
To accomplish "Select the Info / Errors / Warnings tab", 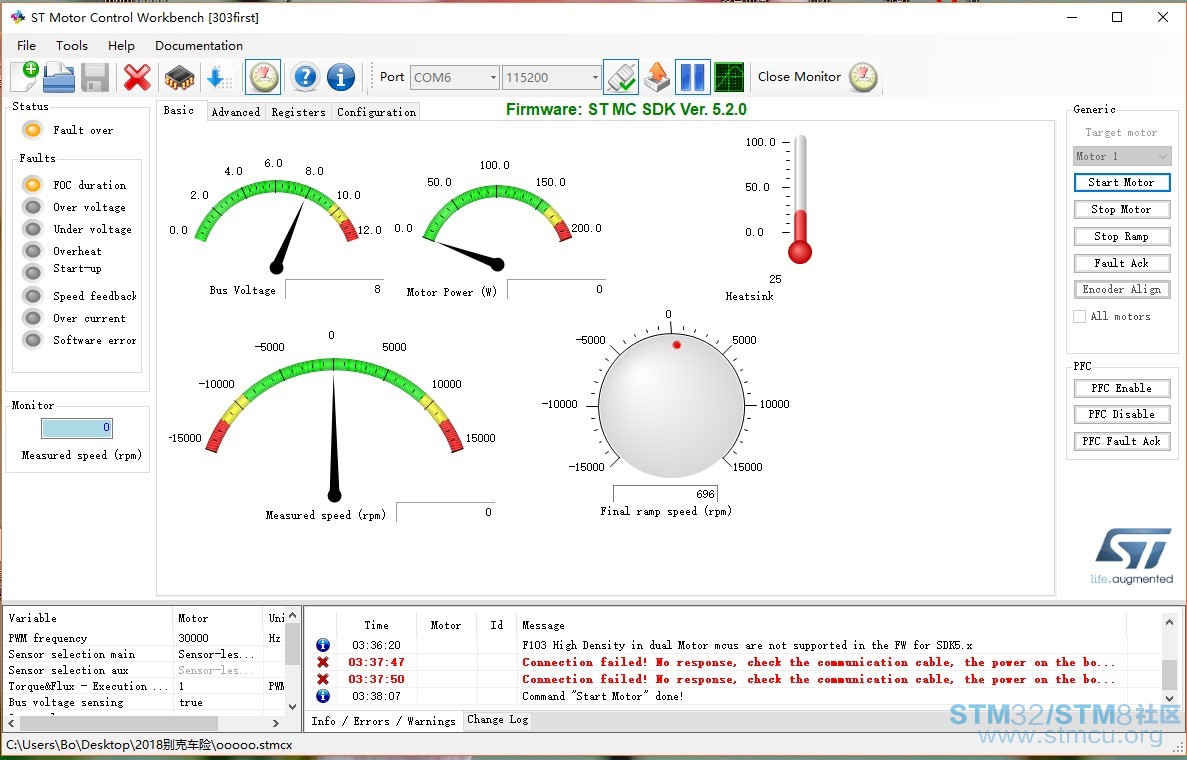I will click(x=384, y=721).
